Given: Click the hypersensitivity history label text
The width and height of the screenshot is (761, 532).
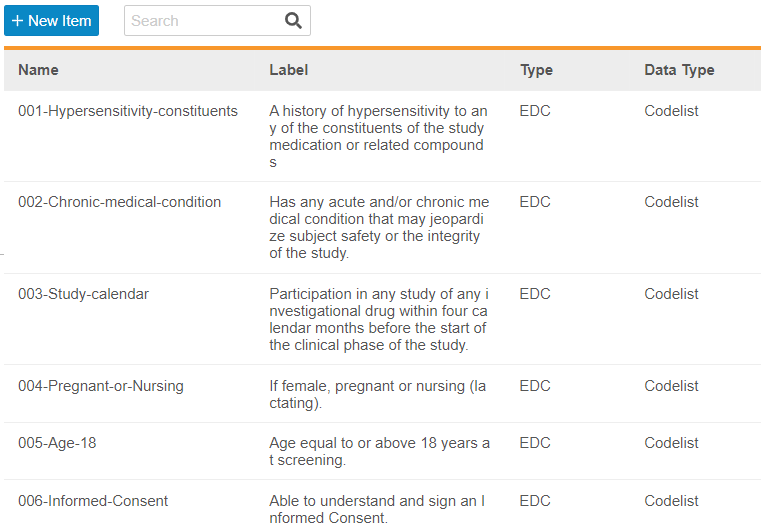Looking at the screenshot, I should (x=378, y=136).
